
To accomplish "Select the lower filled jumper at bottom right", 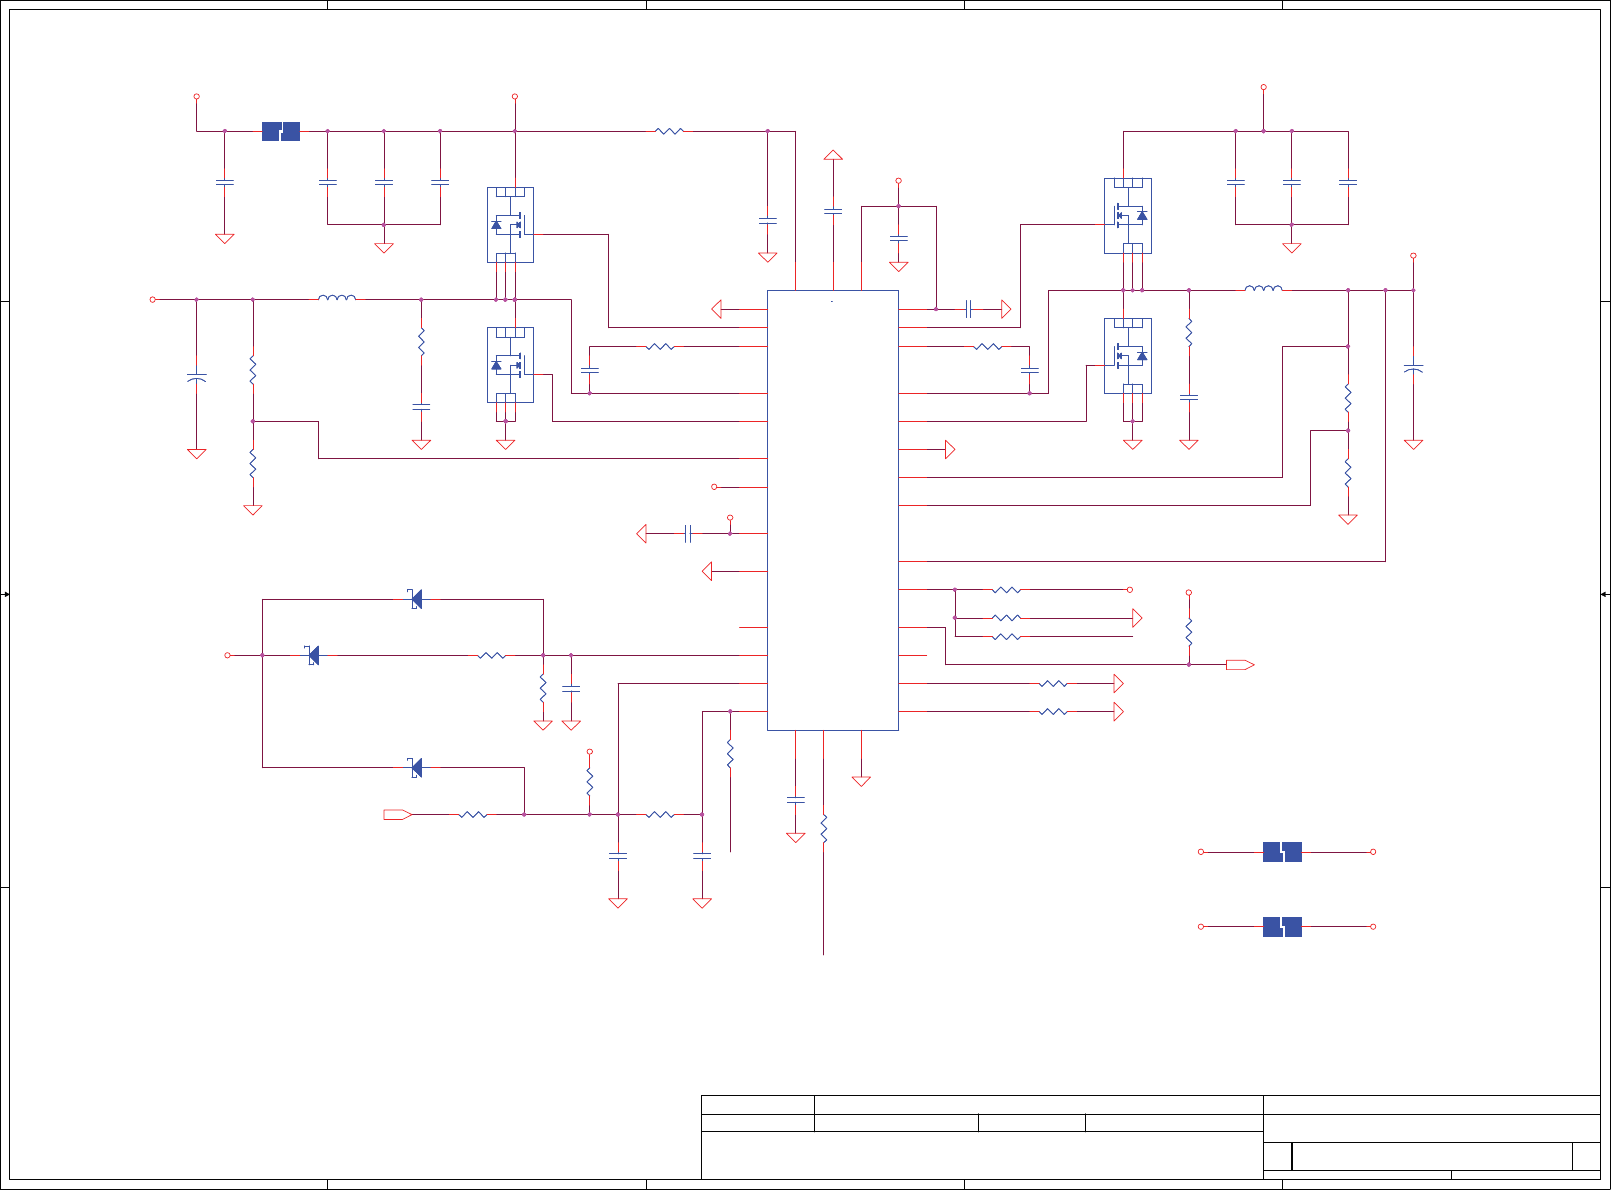I will coord(1282,927).
